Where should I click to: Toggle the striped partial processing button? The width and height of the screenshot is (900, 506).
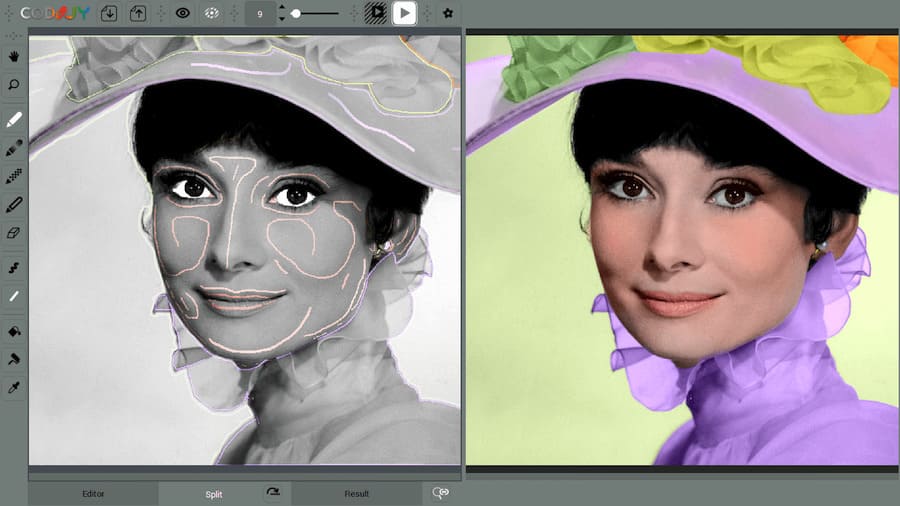376,13
